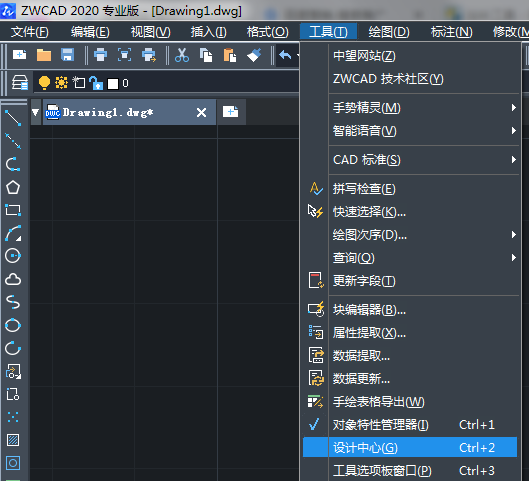Screen dimensions: 529x481
Task: Click the Copy icon in toolbar
Action: (206, 55)
